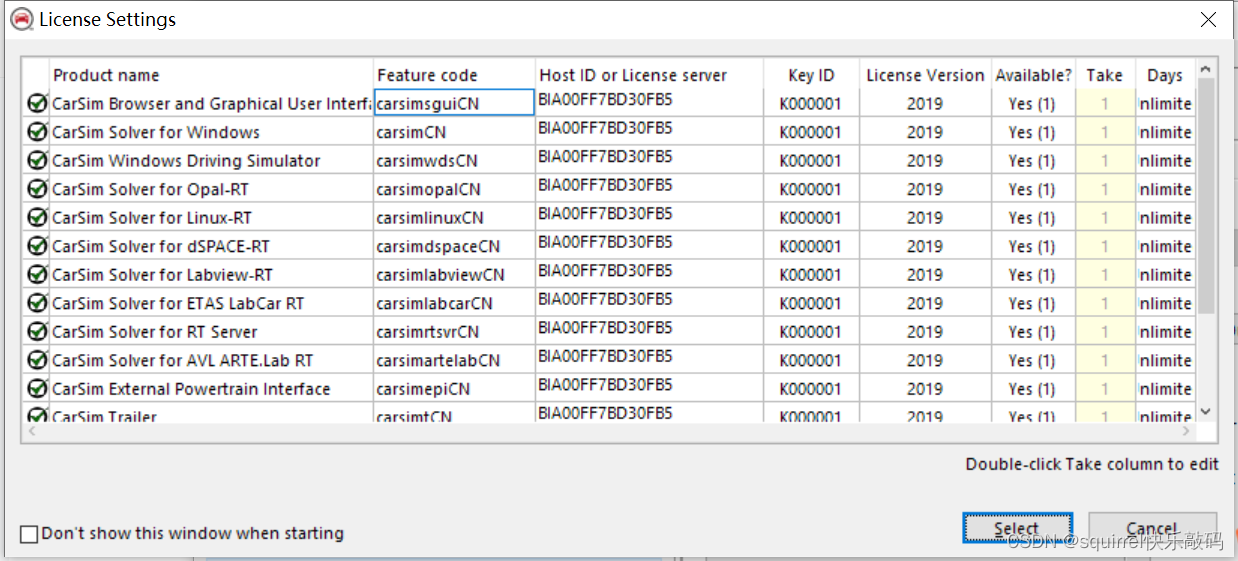Click the horizontal scrollbar left arrow
The width and height of the screenshot is (1238, 561).
tap(32, 431)
